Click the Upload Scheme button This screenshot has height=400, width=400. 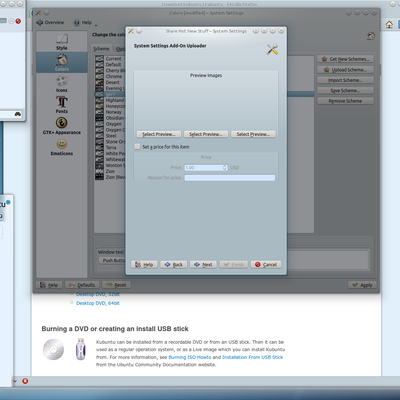(x=345, y=70)
